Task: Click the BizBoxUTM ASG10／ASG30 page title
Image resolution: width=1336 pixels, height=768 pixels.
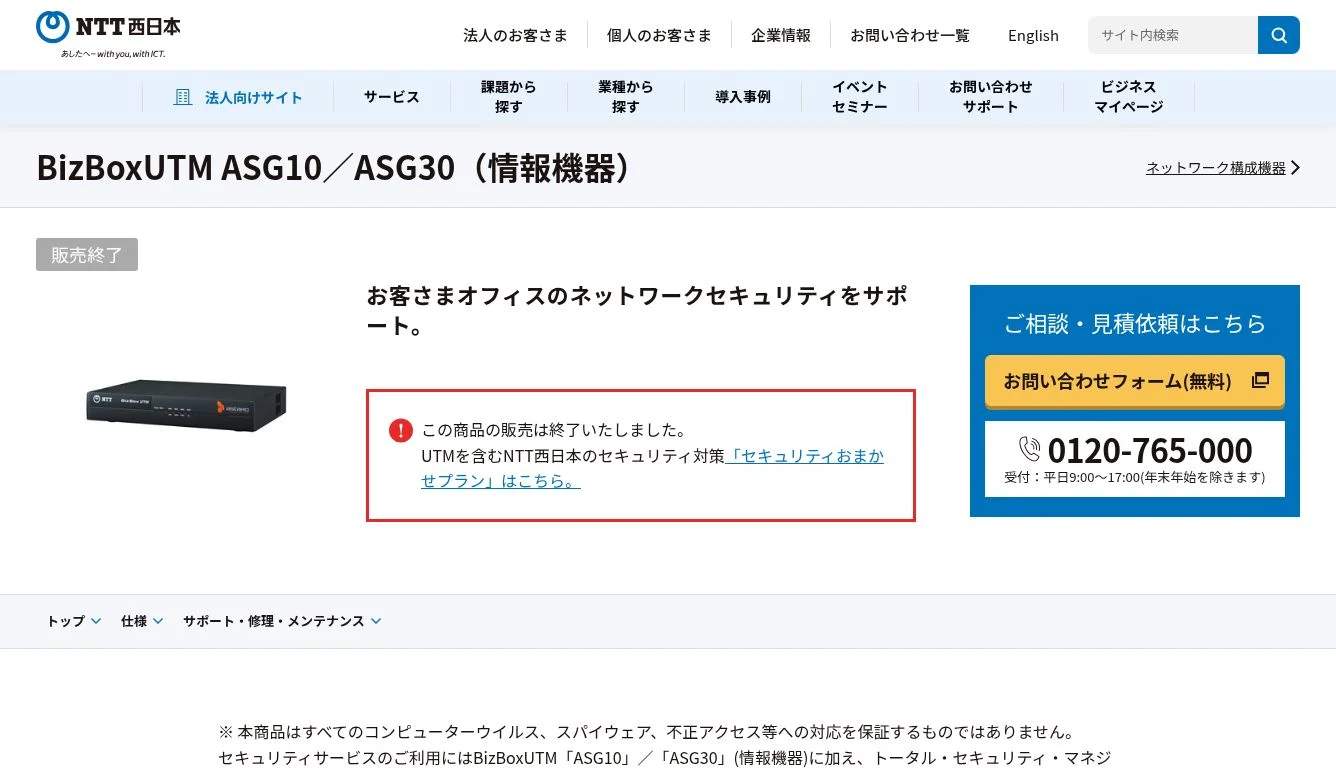Action: pos(336,168)
